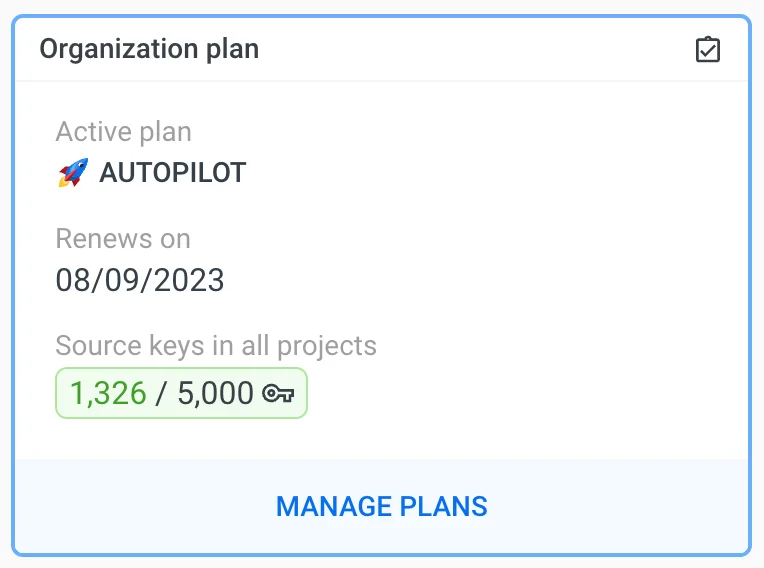Click the "Renews on" label

(122, 239)
